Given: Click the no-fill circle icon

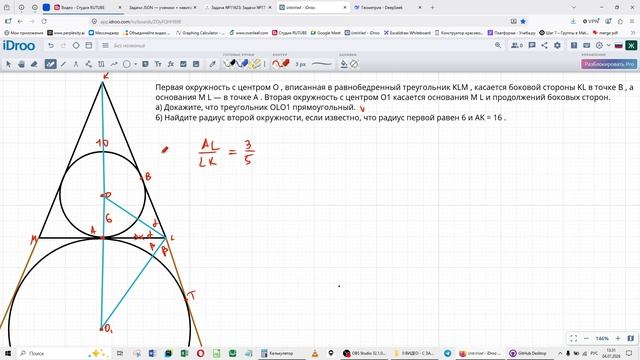Looking at the screenshot, I should [354, 64].
